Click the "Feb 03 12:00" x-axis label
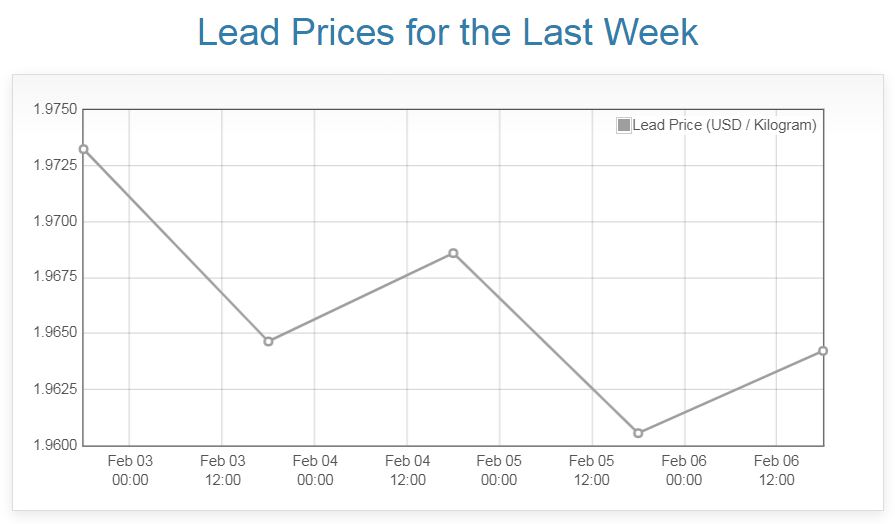 pyautogui.click(x=222, y=470)
